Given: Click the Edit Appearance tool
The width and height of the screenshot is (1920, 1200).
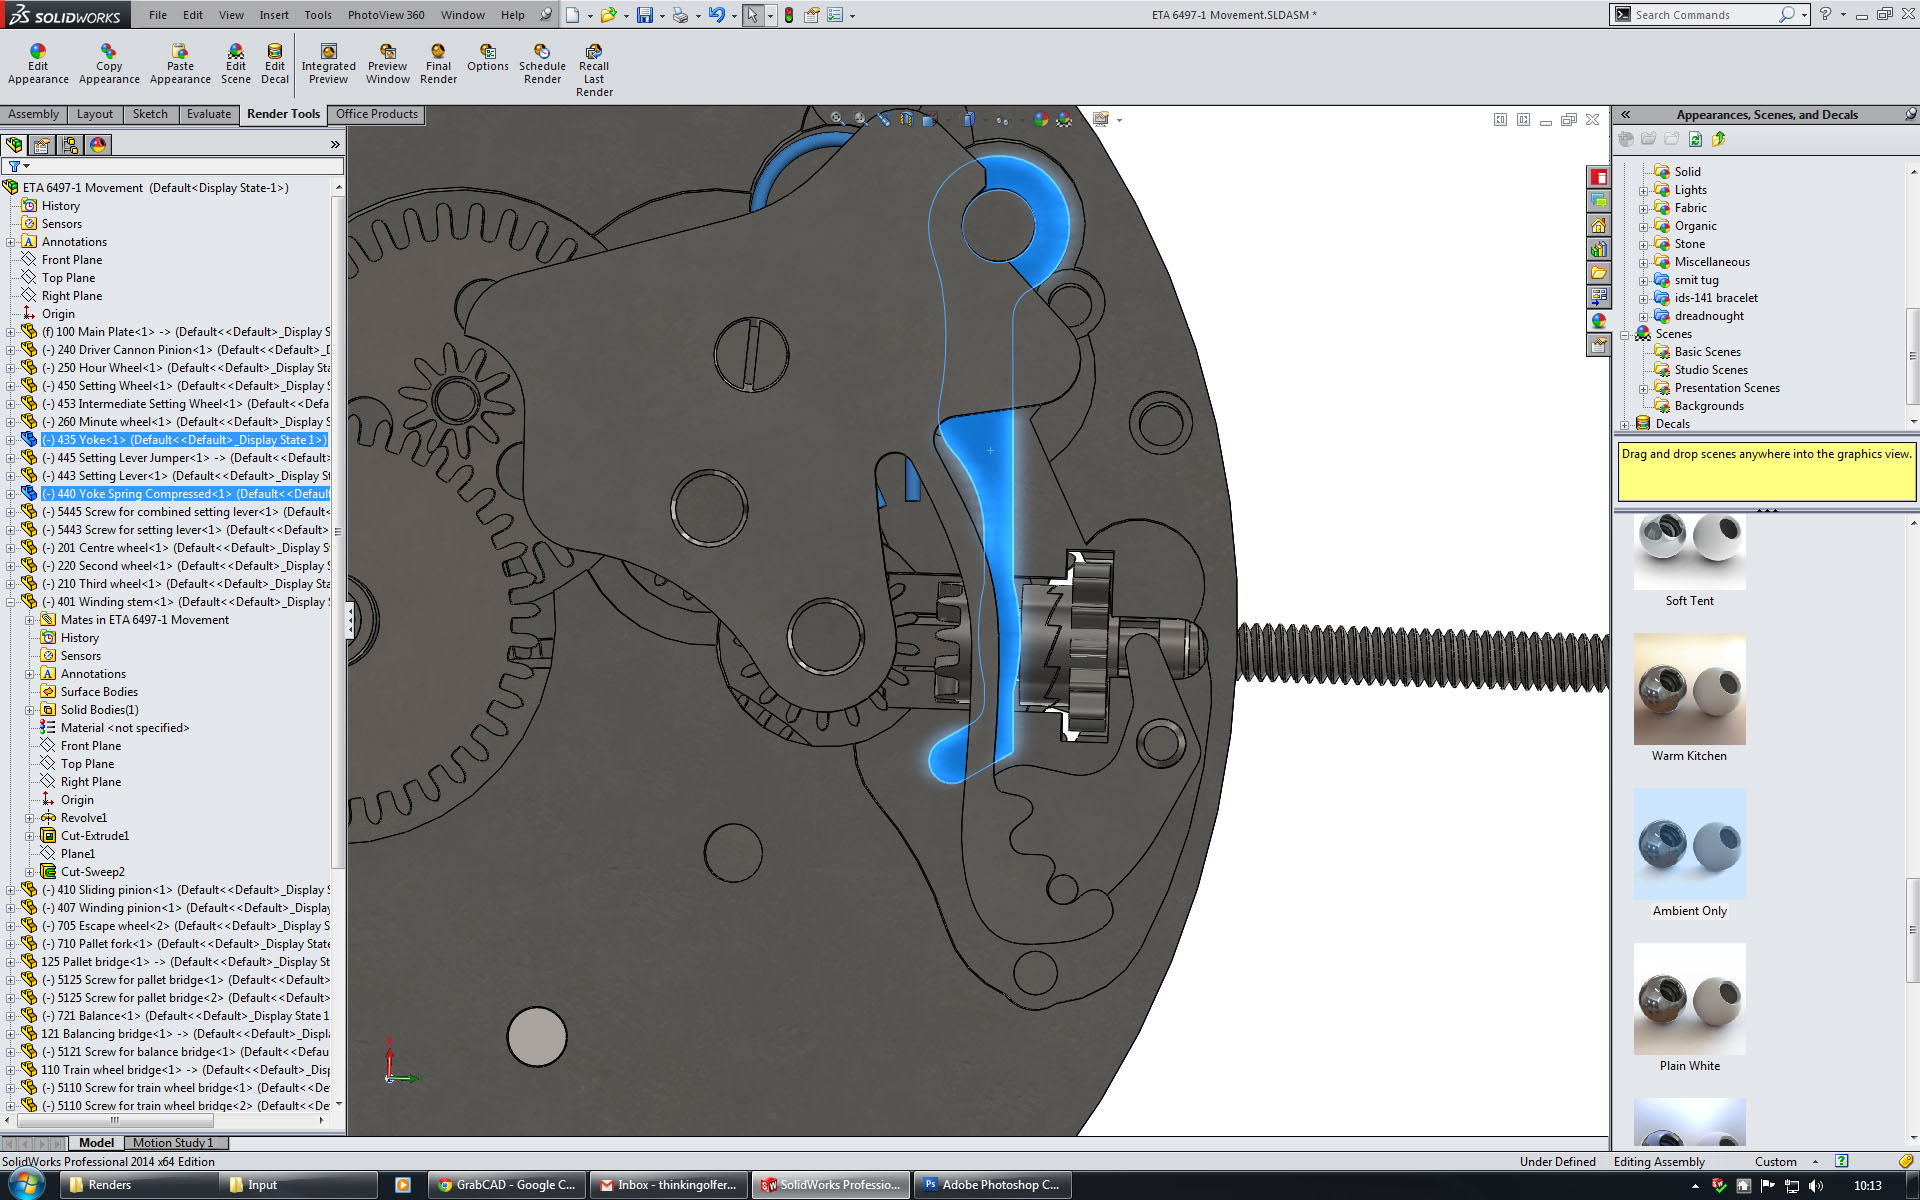Looking at the screenshot, I should point(38,64).
